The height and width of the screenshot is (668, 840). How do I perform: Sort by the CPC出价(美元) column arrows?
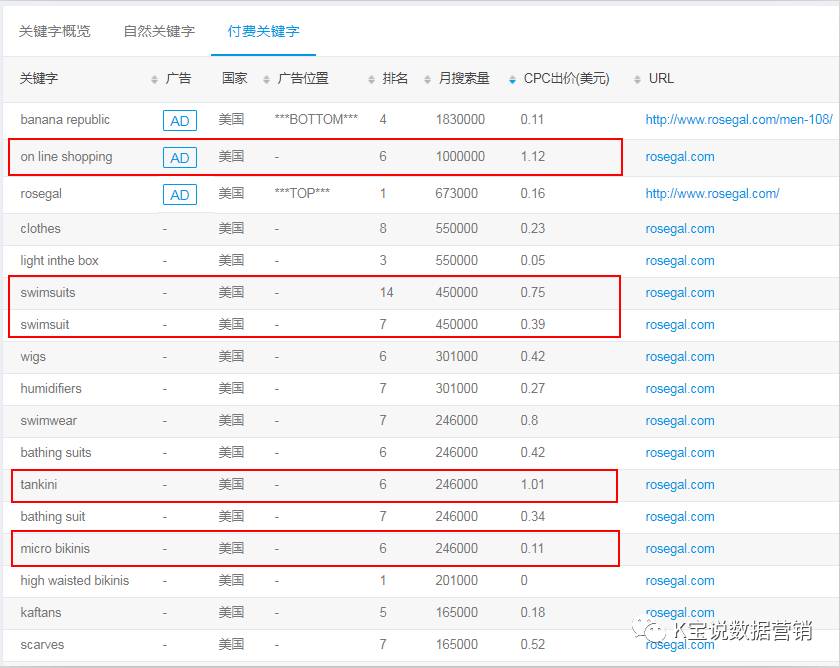tap(637, 79)
